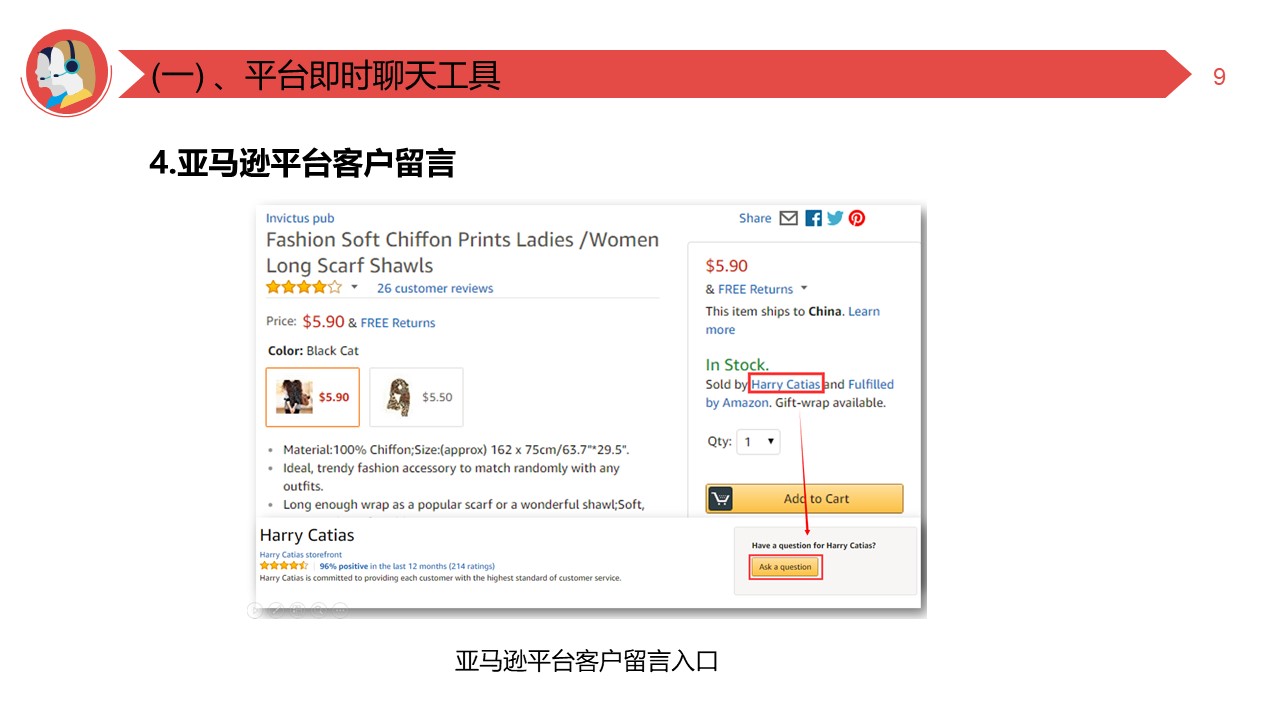
Task: Expand the FREE Returns arrow in buy box
Action: click(804, 289)
